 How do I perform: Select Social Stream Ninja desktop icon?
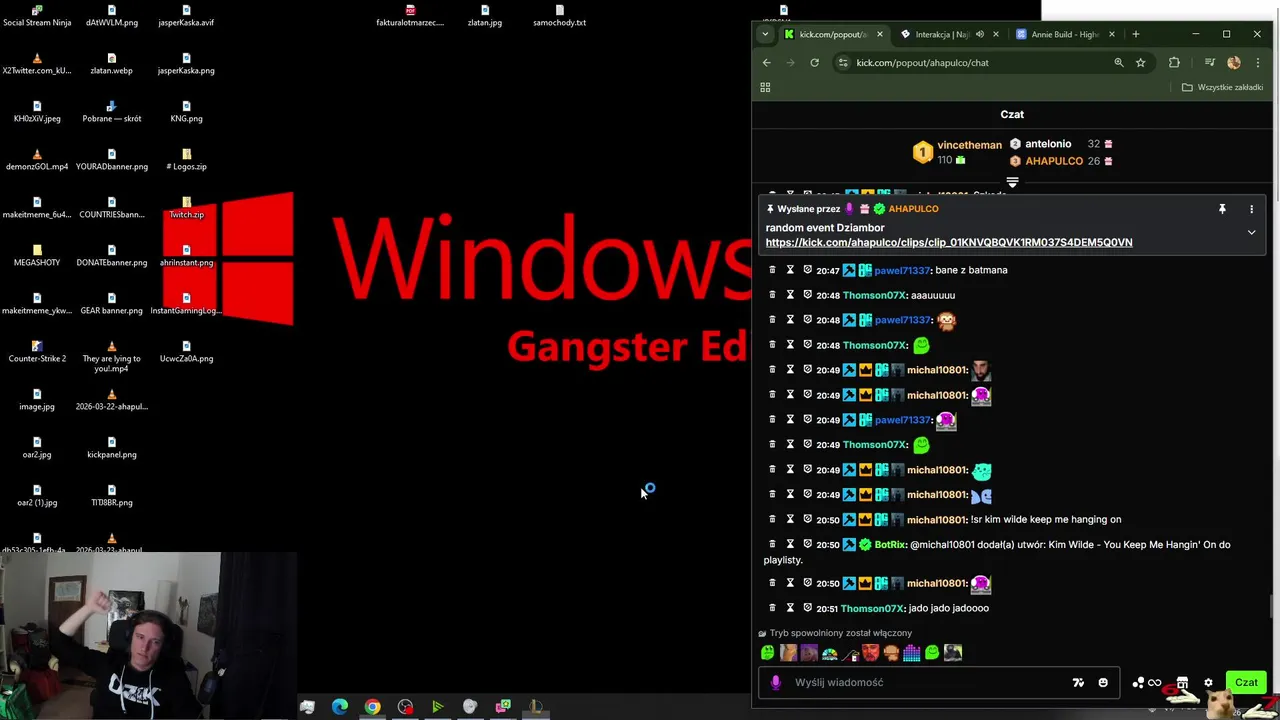tap(37, 14)
